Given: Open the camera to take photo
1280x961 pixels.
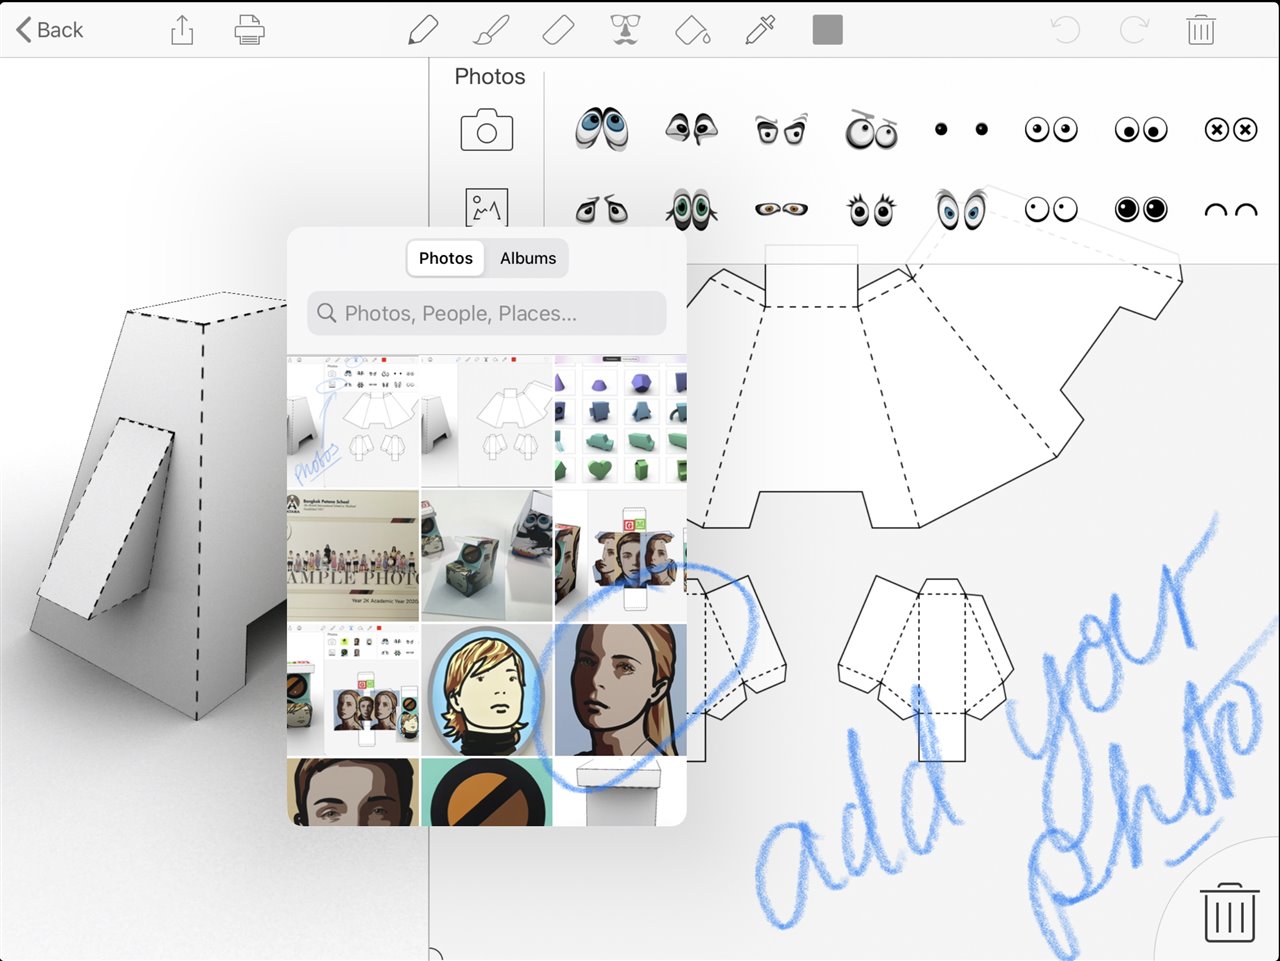Looking at the screenshot, I should (487, 130).
